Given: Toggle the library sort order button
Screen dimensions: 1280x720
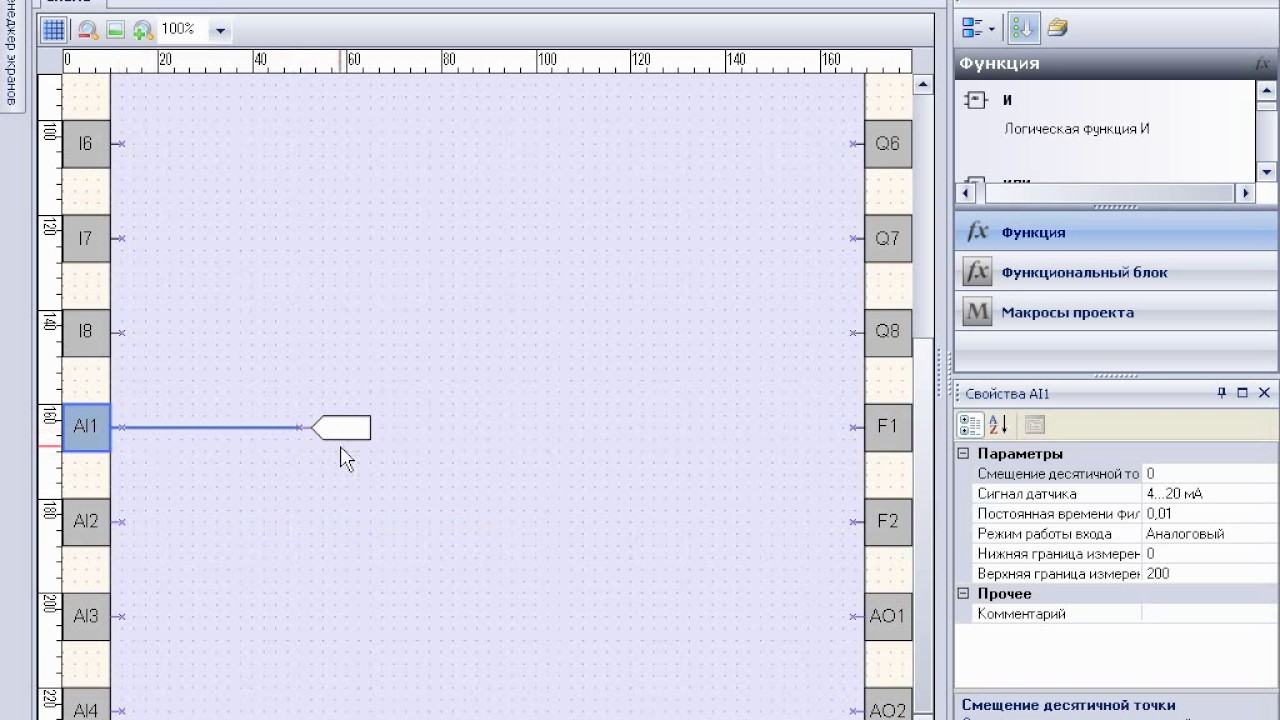Looking at the screenshot, I should tap(1022, 28).
